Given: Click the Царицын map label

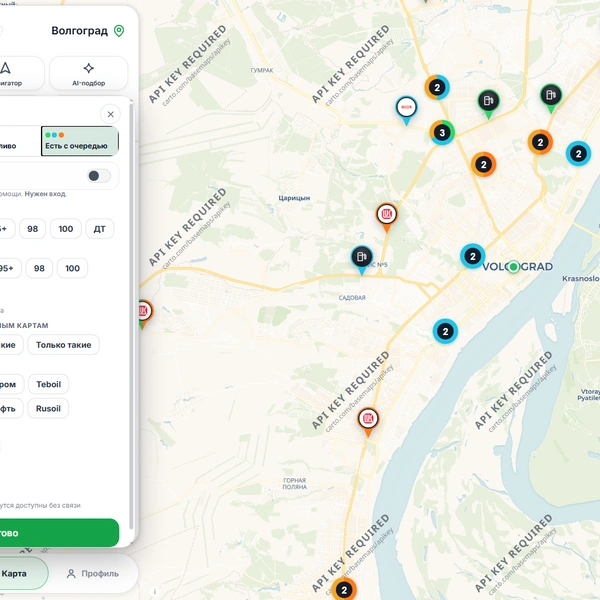Looking at the screenshot, I should [294, 198].
